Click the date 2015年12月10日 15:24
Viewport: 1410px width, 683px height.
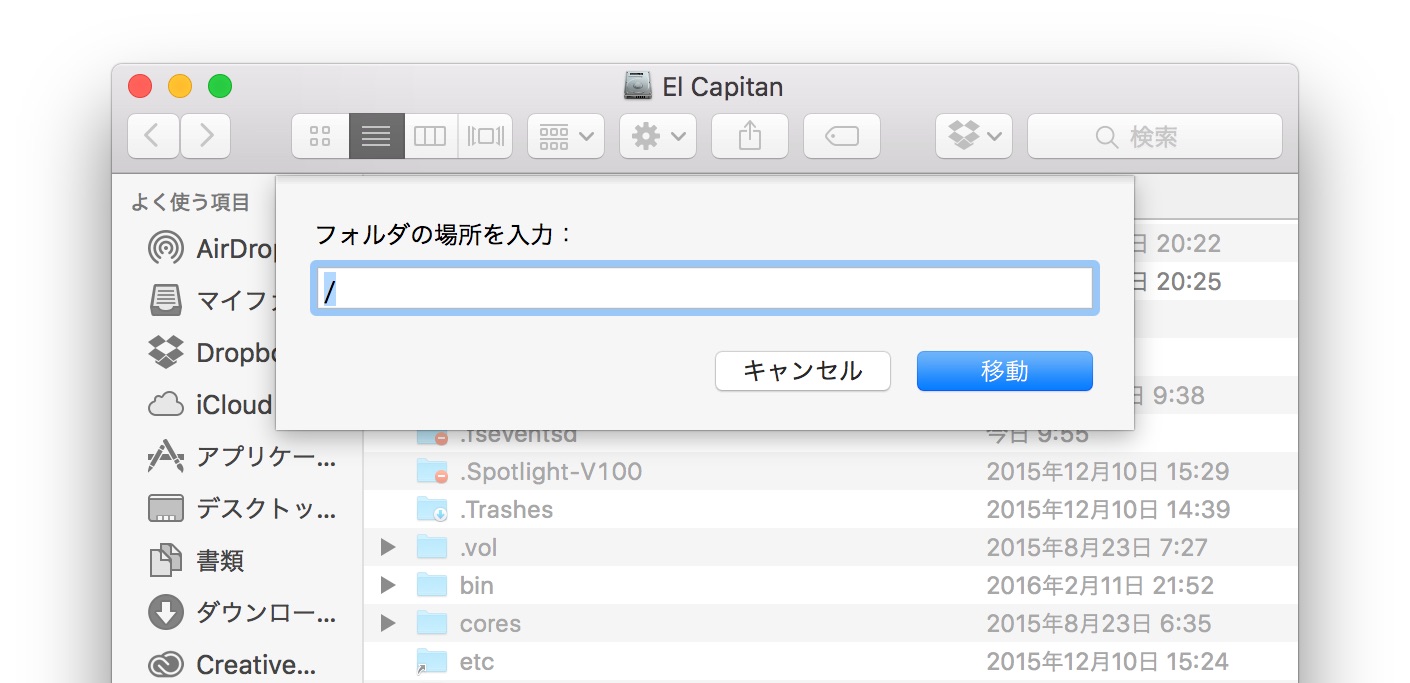pyautogui.click(x=1108, y=662)
